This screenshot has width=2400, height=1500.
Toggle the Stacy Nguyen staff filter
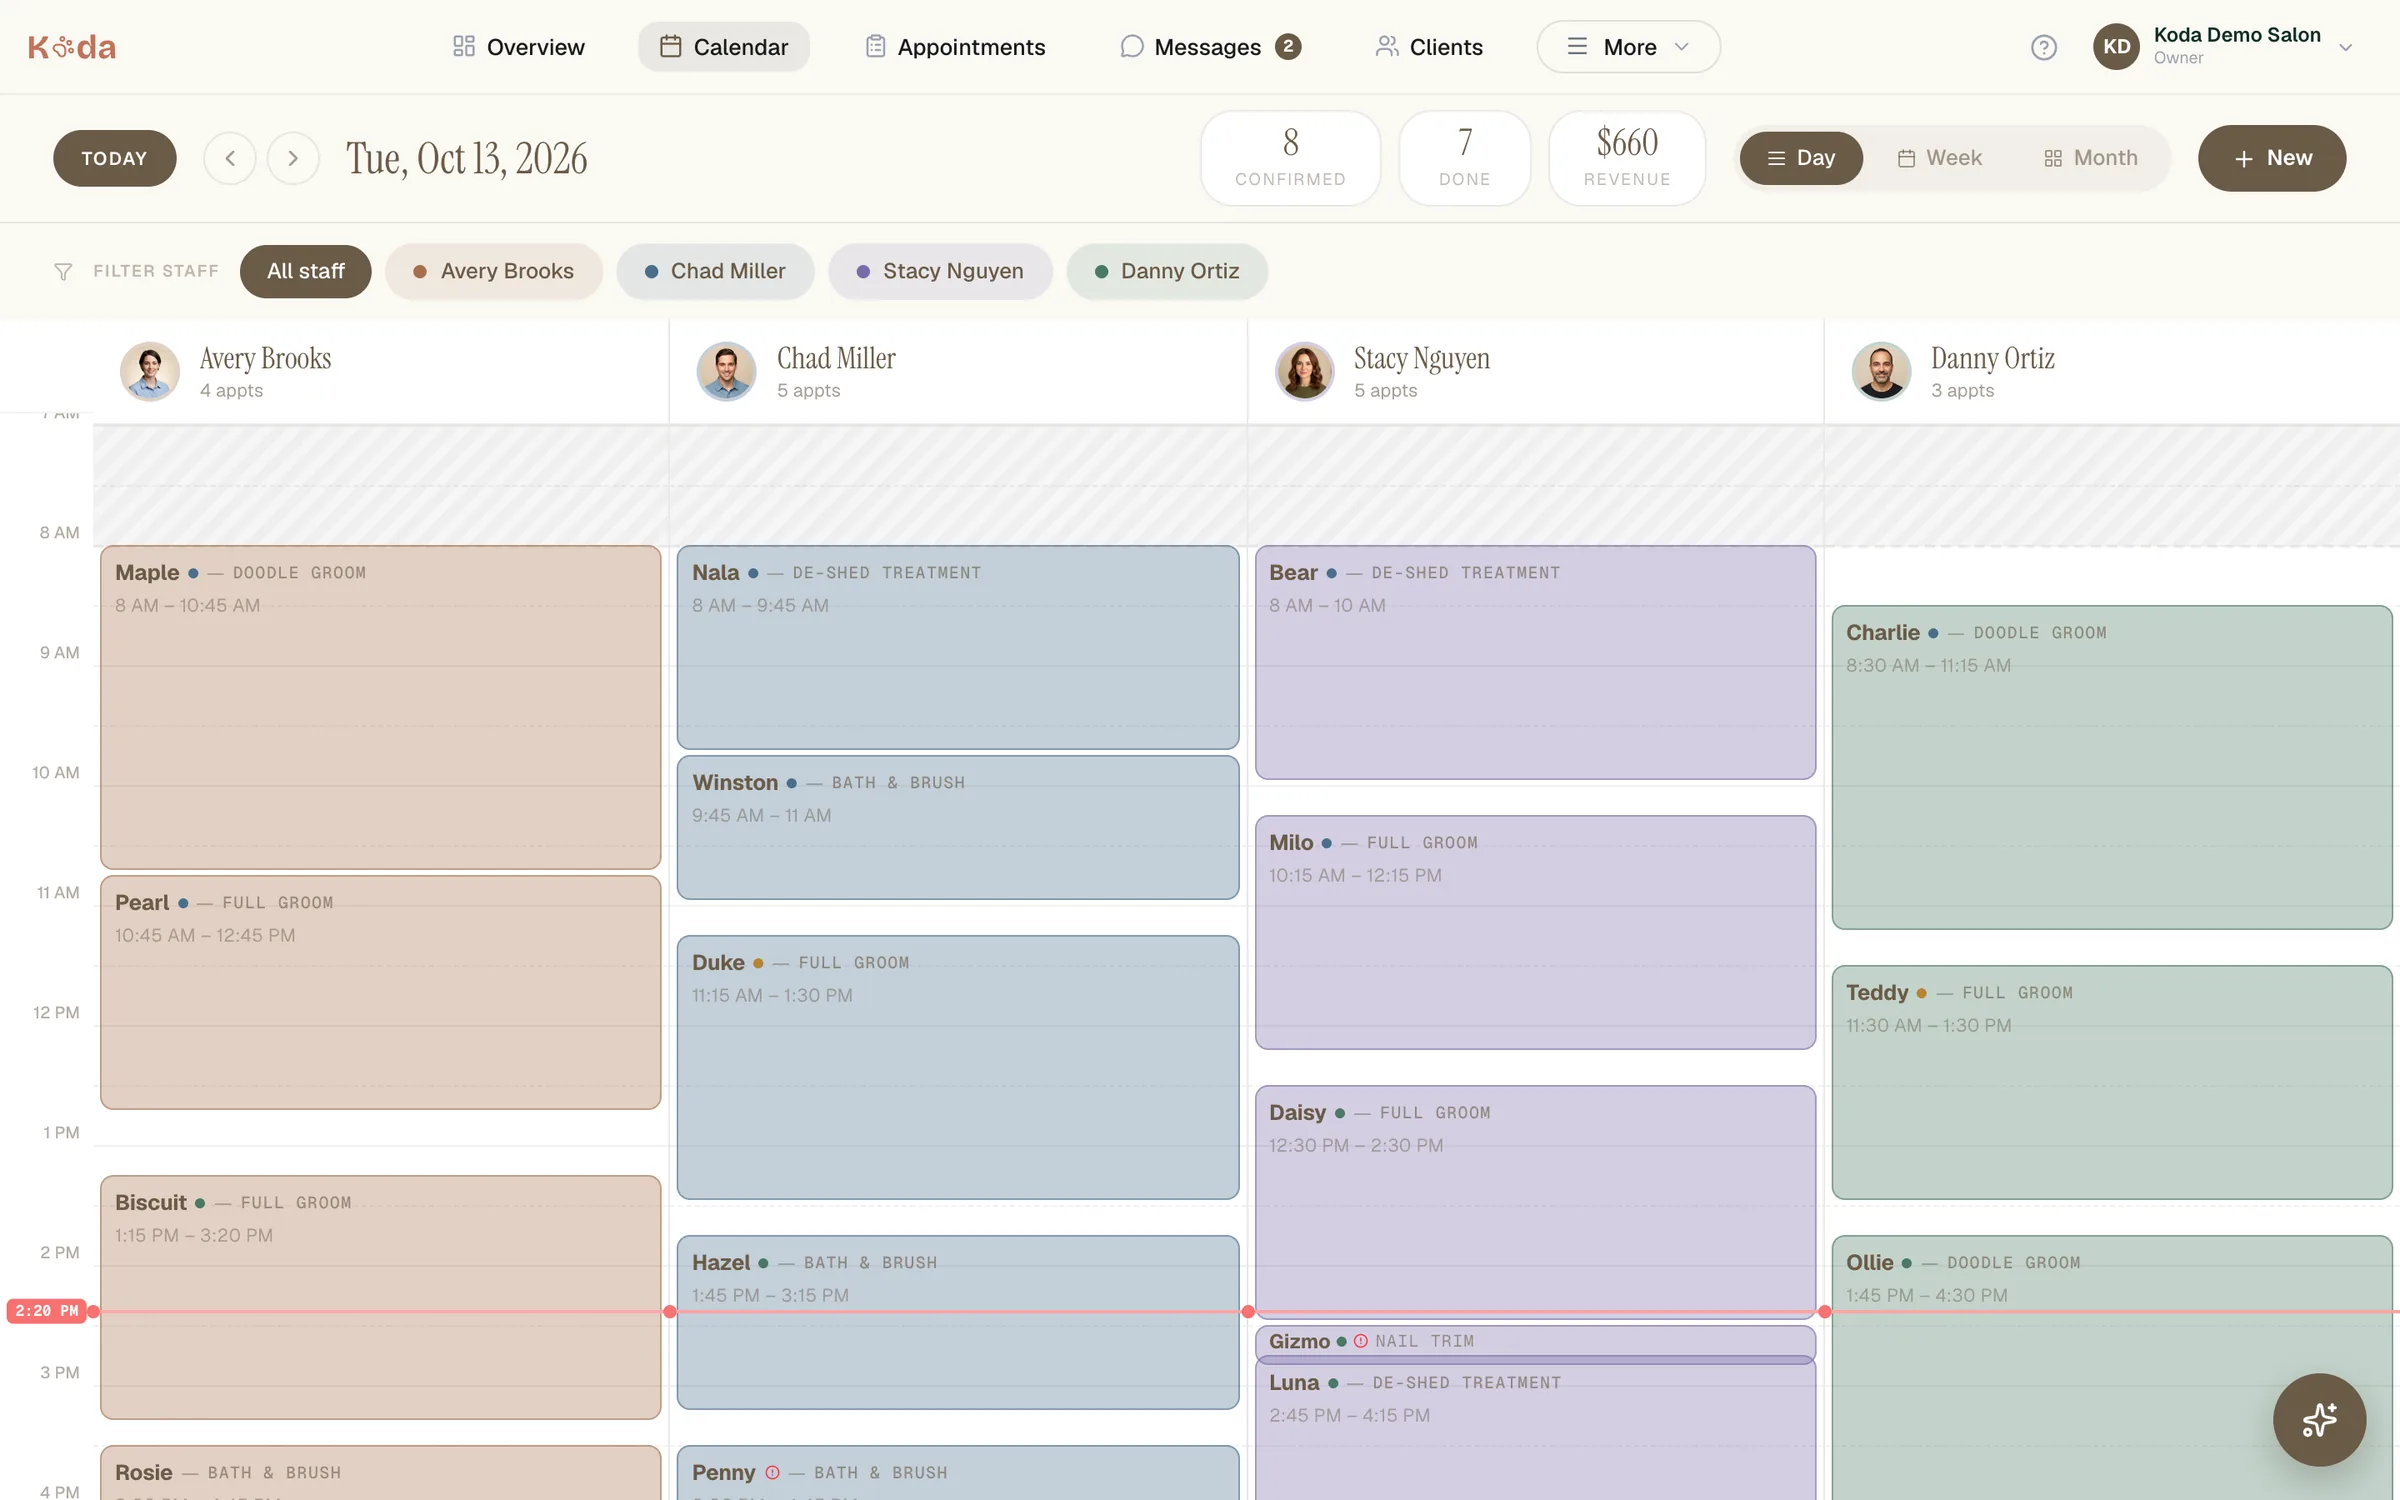[940, 271]
